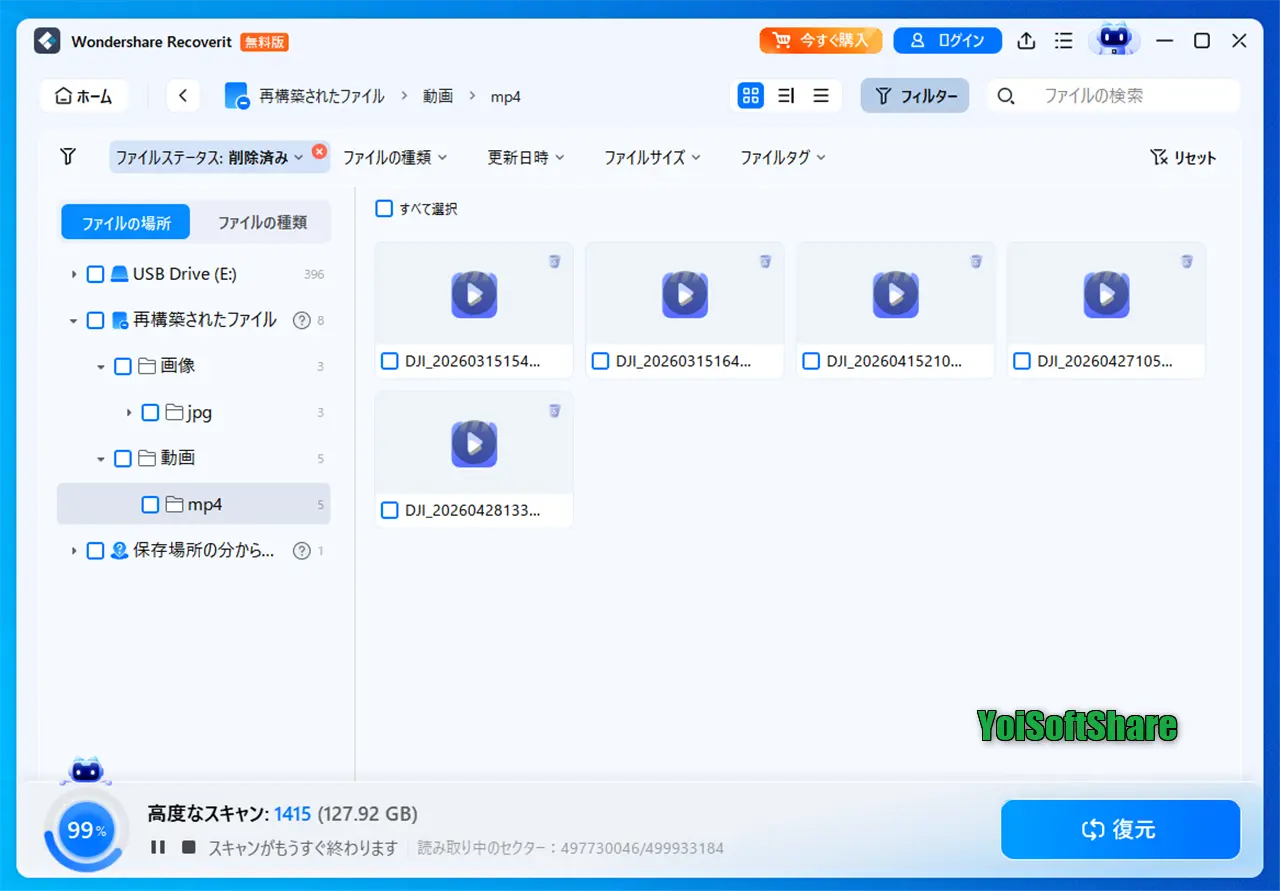Tick checkbox for mp4 folder
Screen dimensions: 1280x891
pos(150,504)
